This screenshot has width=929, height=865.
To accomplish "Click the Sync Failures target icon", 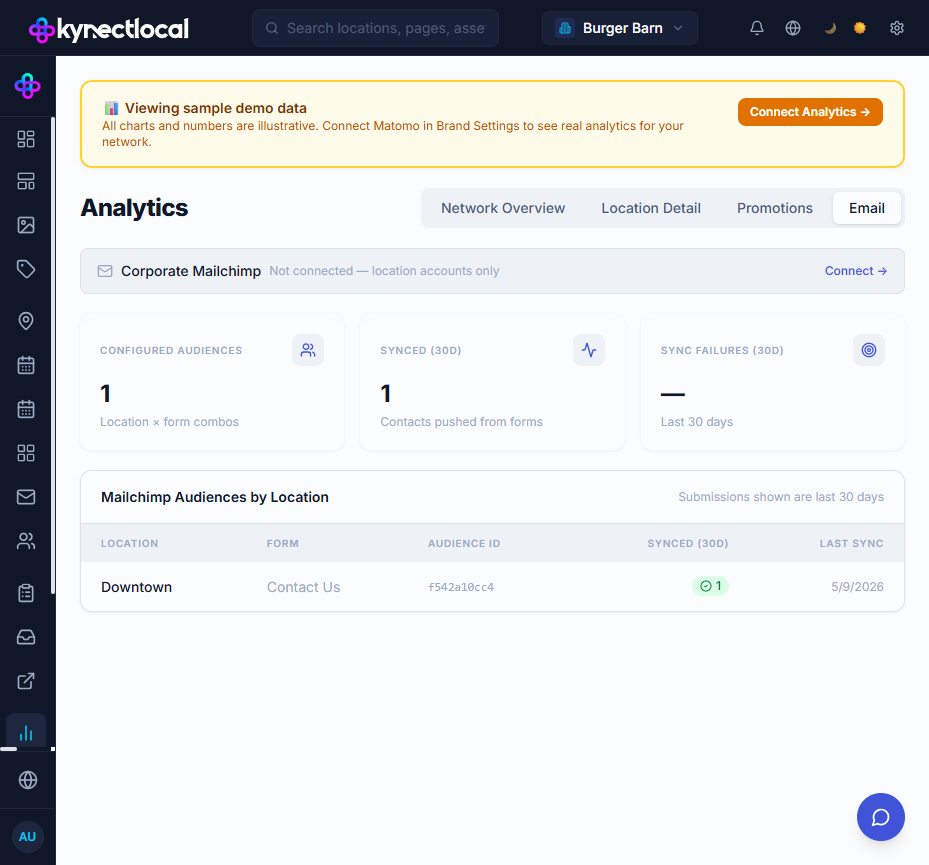I will point(869,350).
